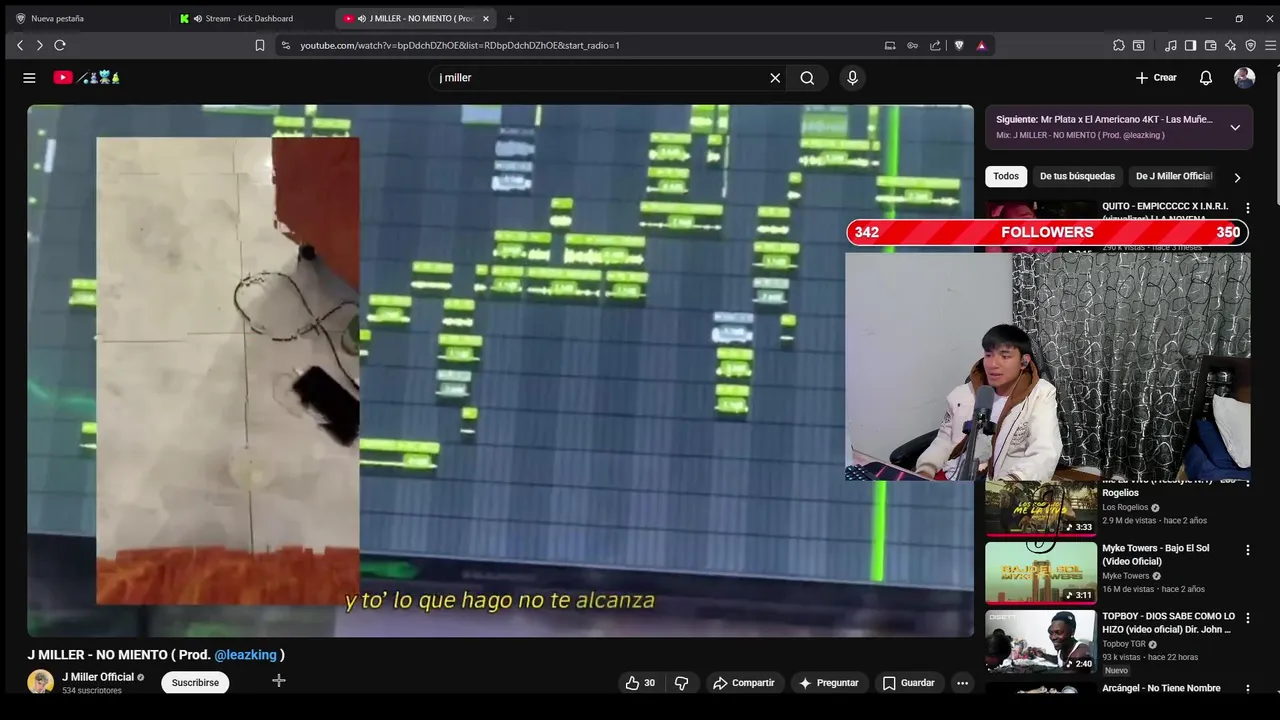This screenshot has width=1280, height=720.
Task: Like the video with thumbs up
Action: pos(640,683)
